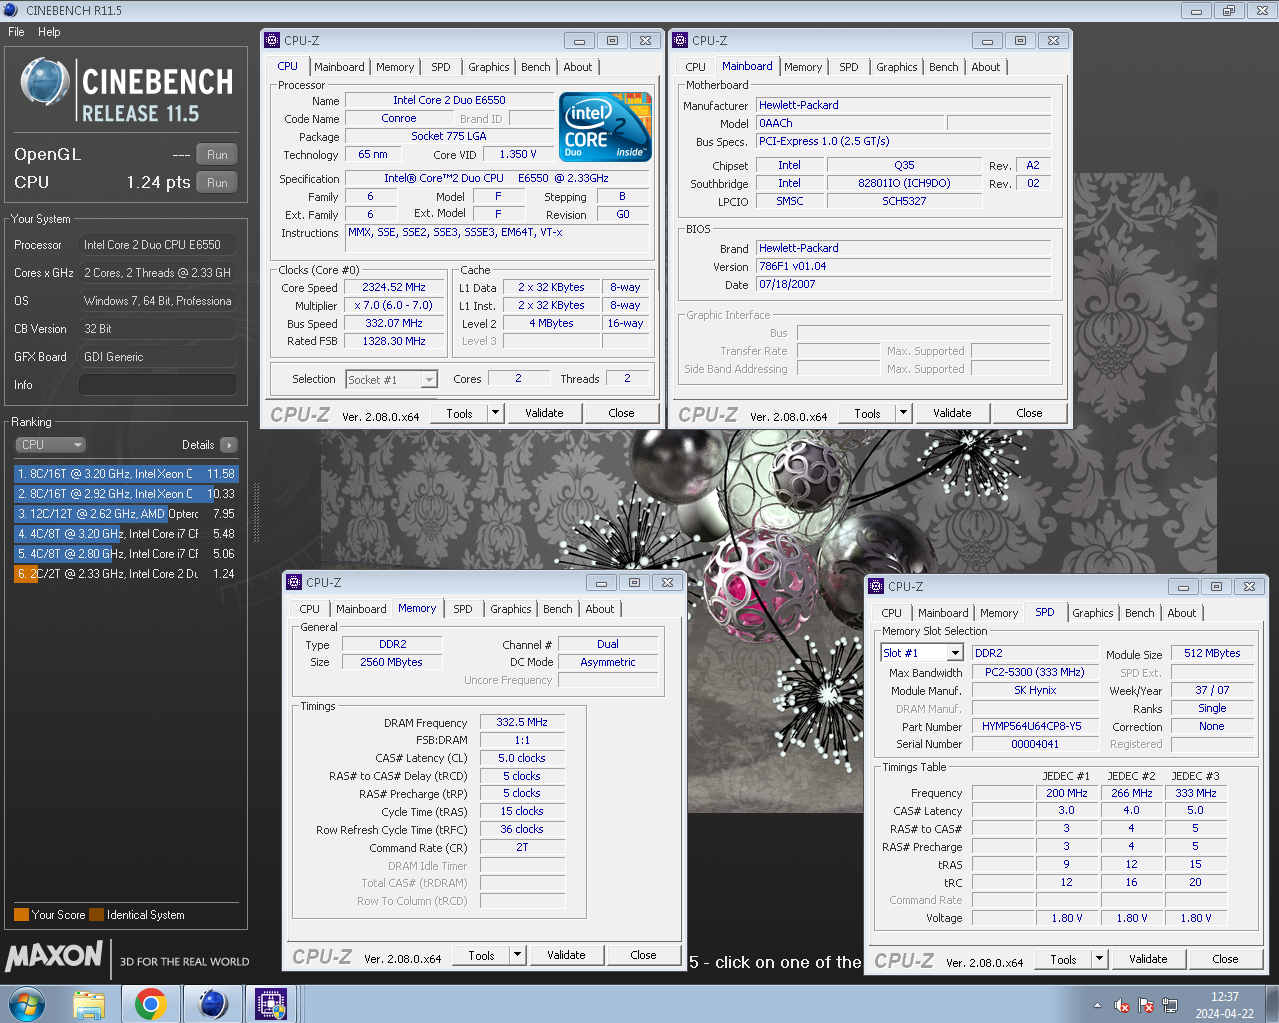The image size is (1279, 1023).
Task: Click the Southbridge value 82801IO (ICH9DO)
Action: click(904, 184)
